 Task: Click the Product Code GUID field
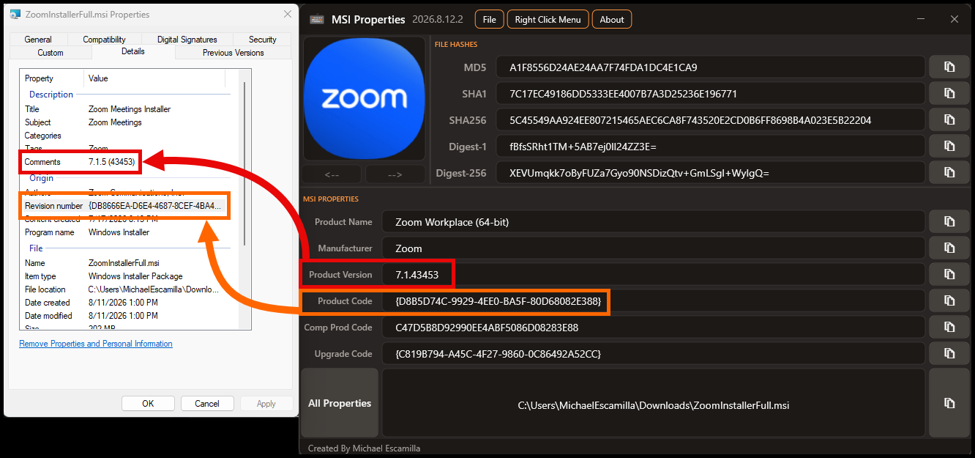653,301
